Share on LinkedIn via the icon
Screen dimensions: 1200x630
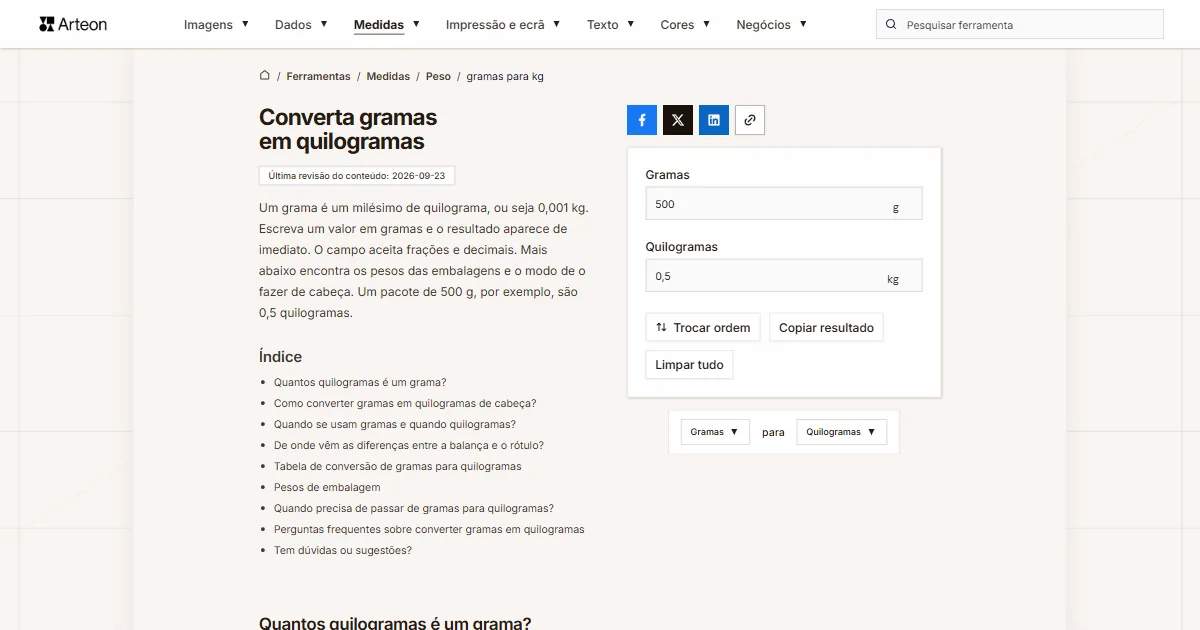tap(714, 120)
